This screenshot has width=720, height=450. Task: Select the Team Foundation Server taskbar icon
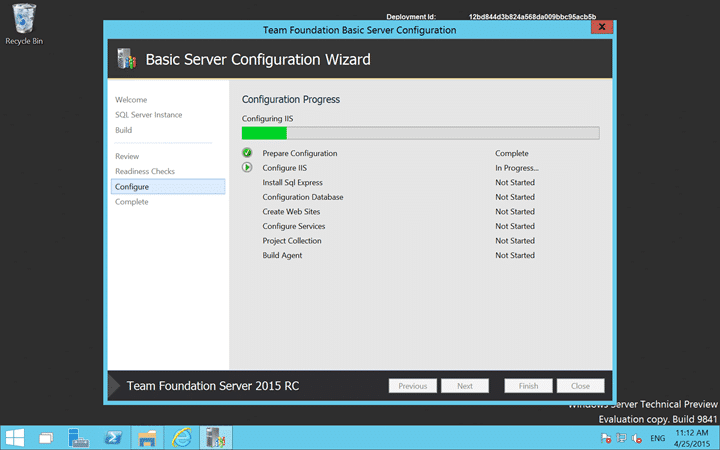pos(216,438)
